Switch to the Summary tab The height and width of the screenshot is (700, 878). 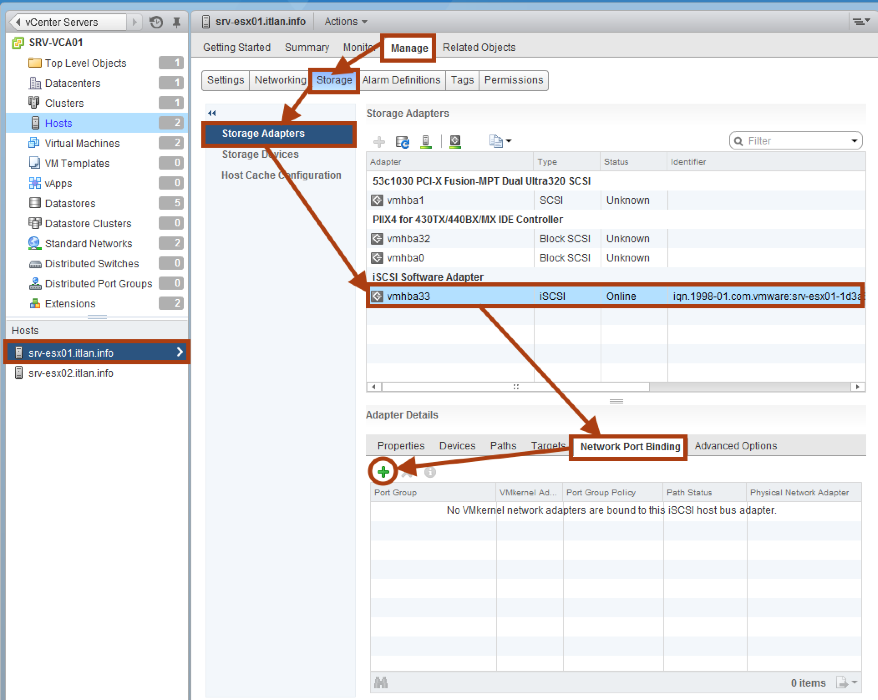[x=307, y=47]
